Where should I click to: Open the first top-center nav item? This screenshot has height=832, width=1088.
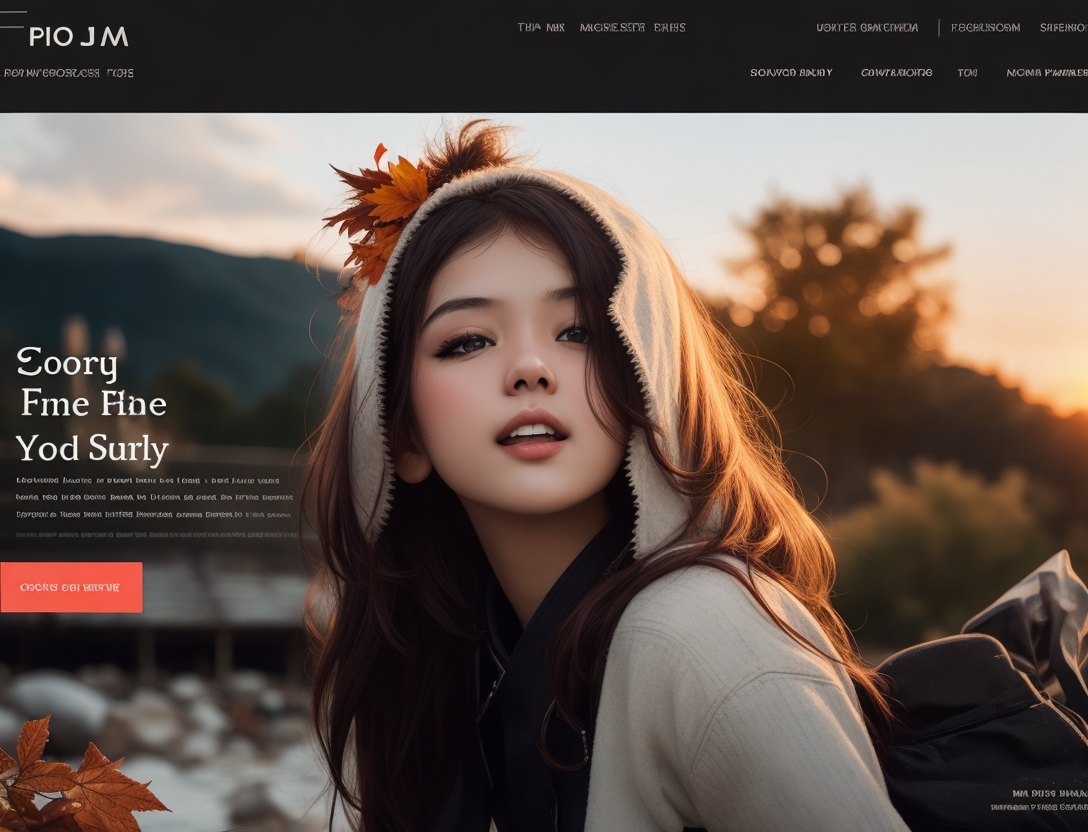point(541,28)
